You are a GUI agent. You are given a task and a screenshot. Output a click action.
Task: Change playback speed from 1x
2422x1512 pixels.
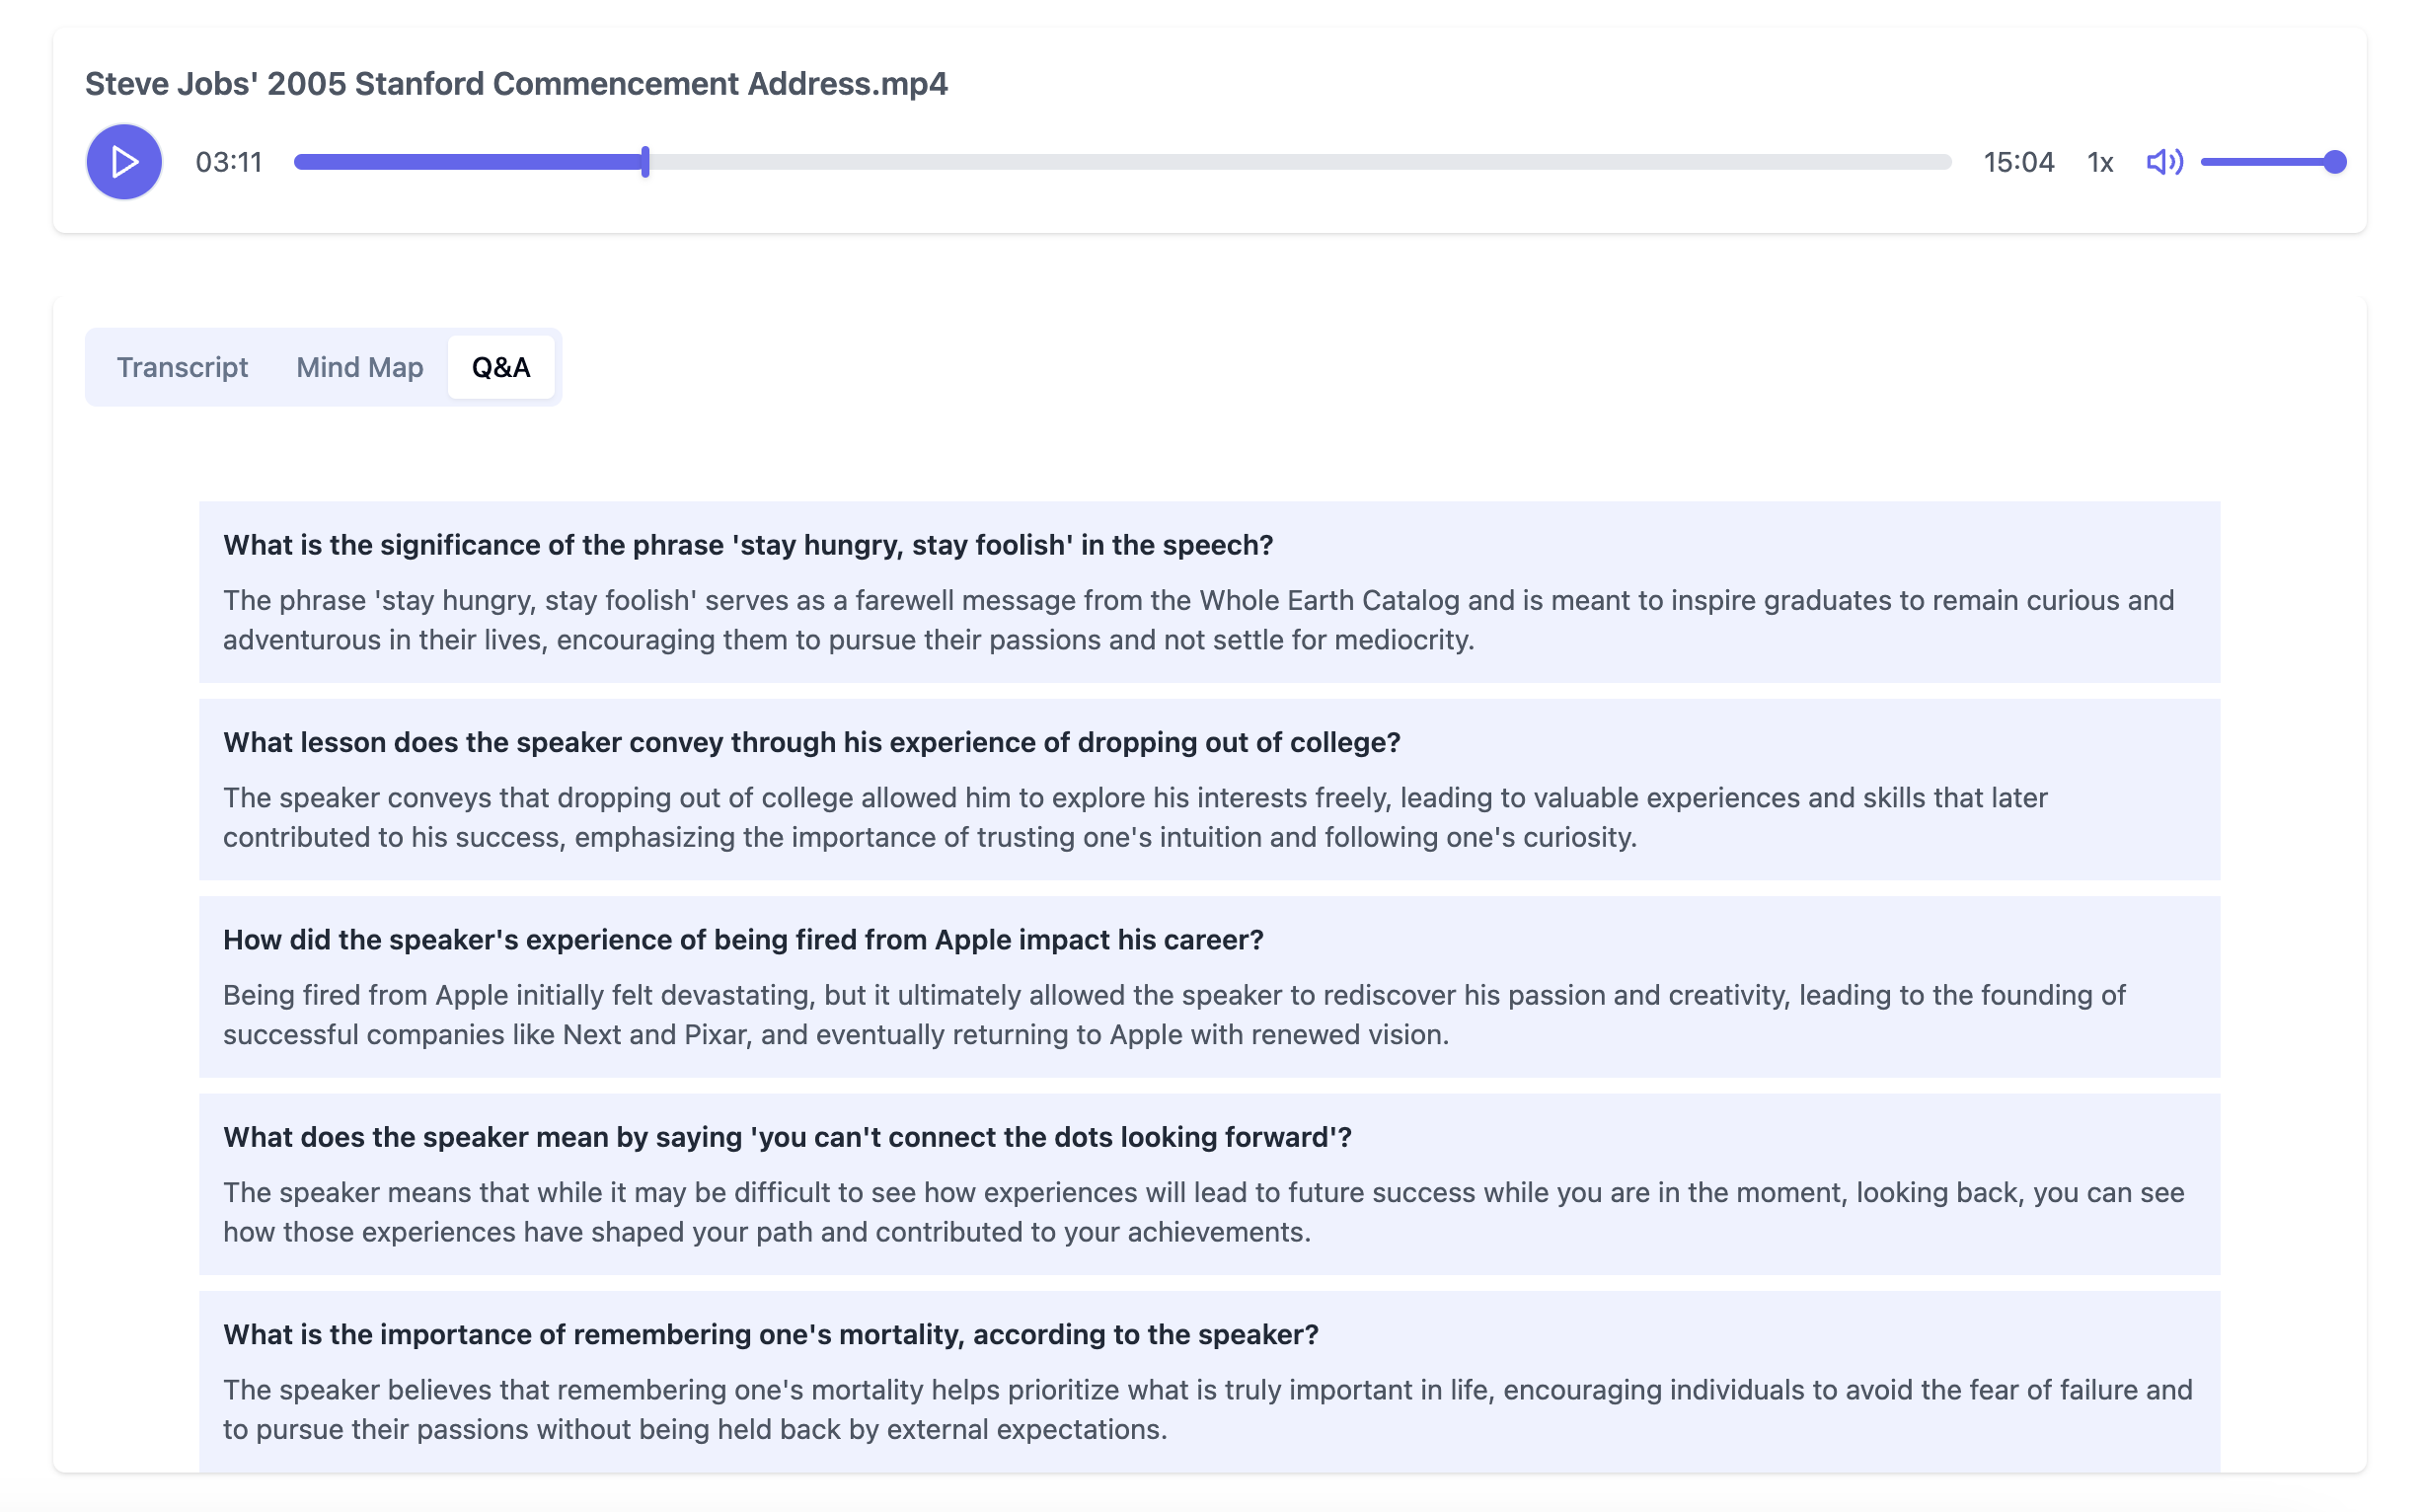(x=2099, y=162)
